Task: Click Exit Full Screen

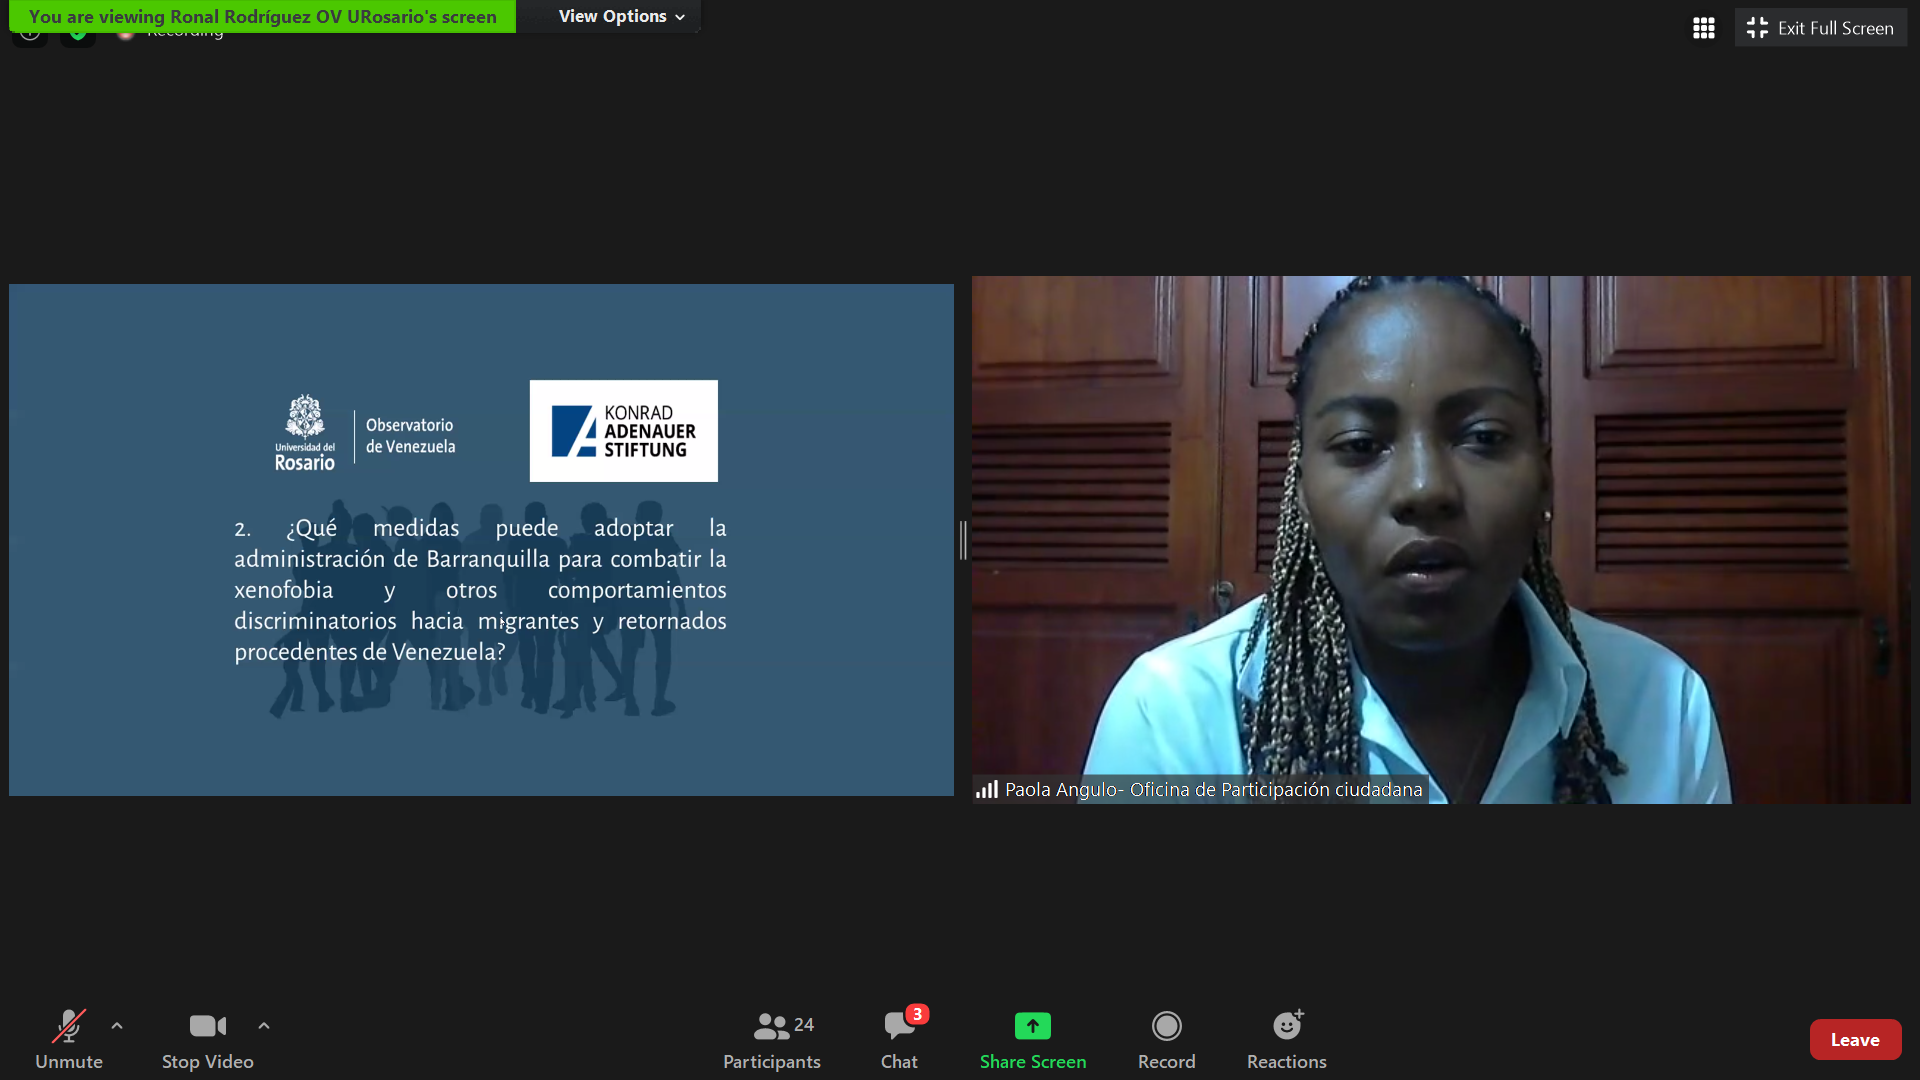Action: click(1820, 28)
